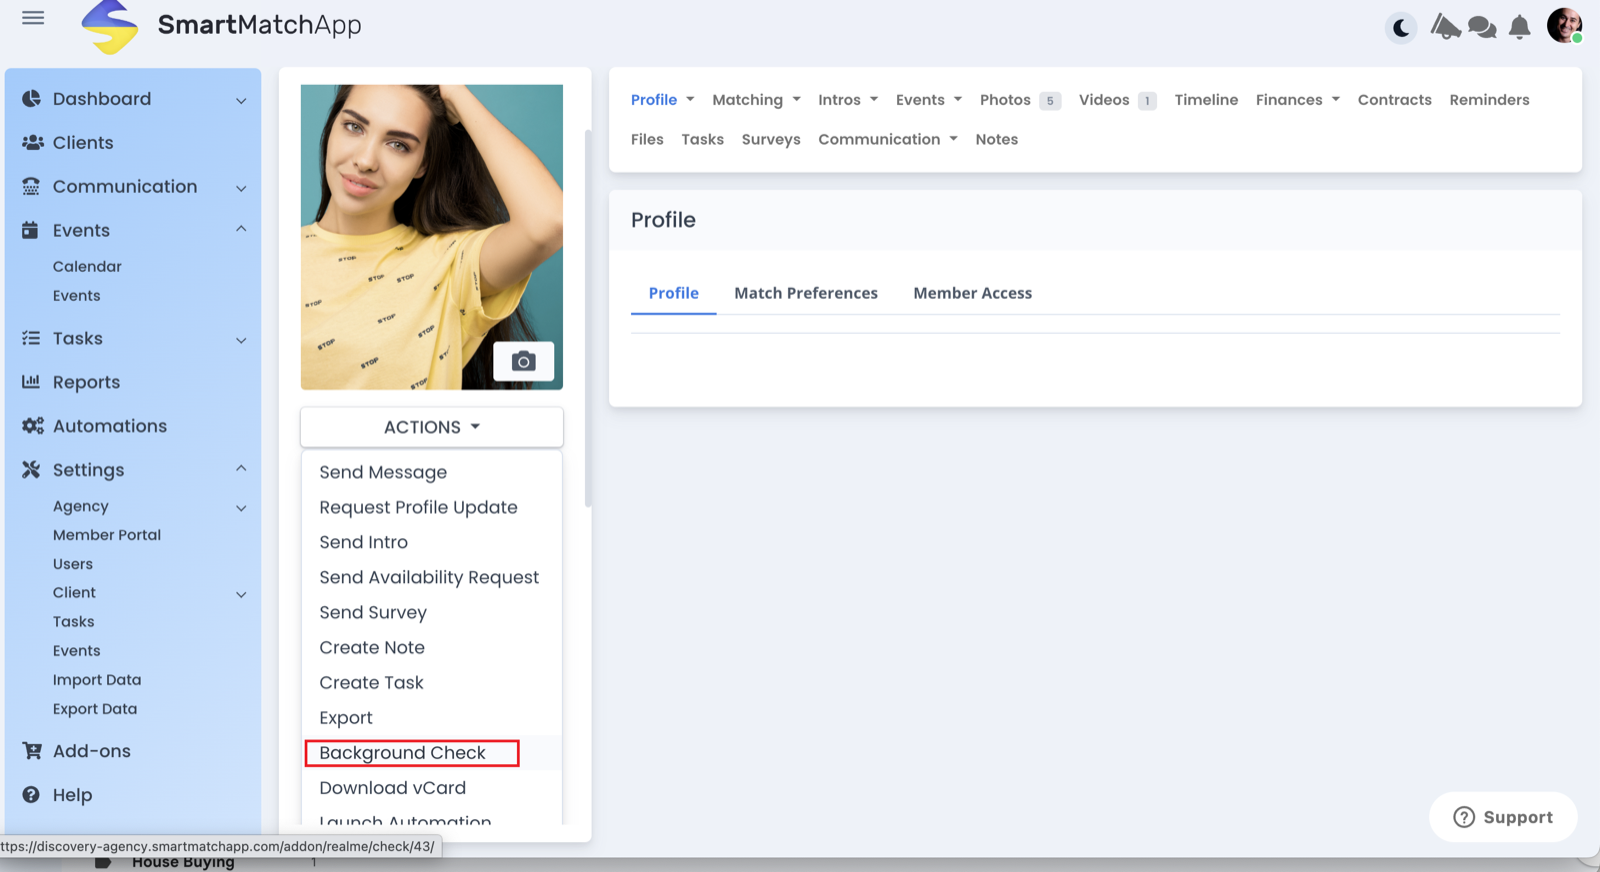Open Import Data settings link

97,680
